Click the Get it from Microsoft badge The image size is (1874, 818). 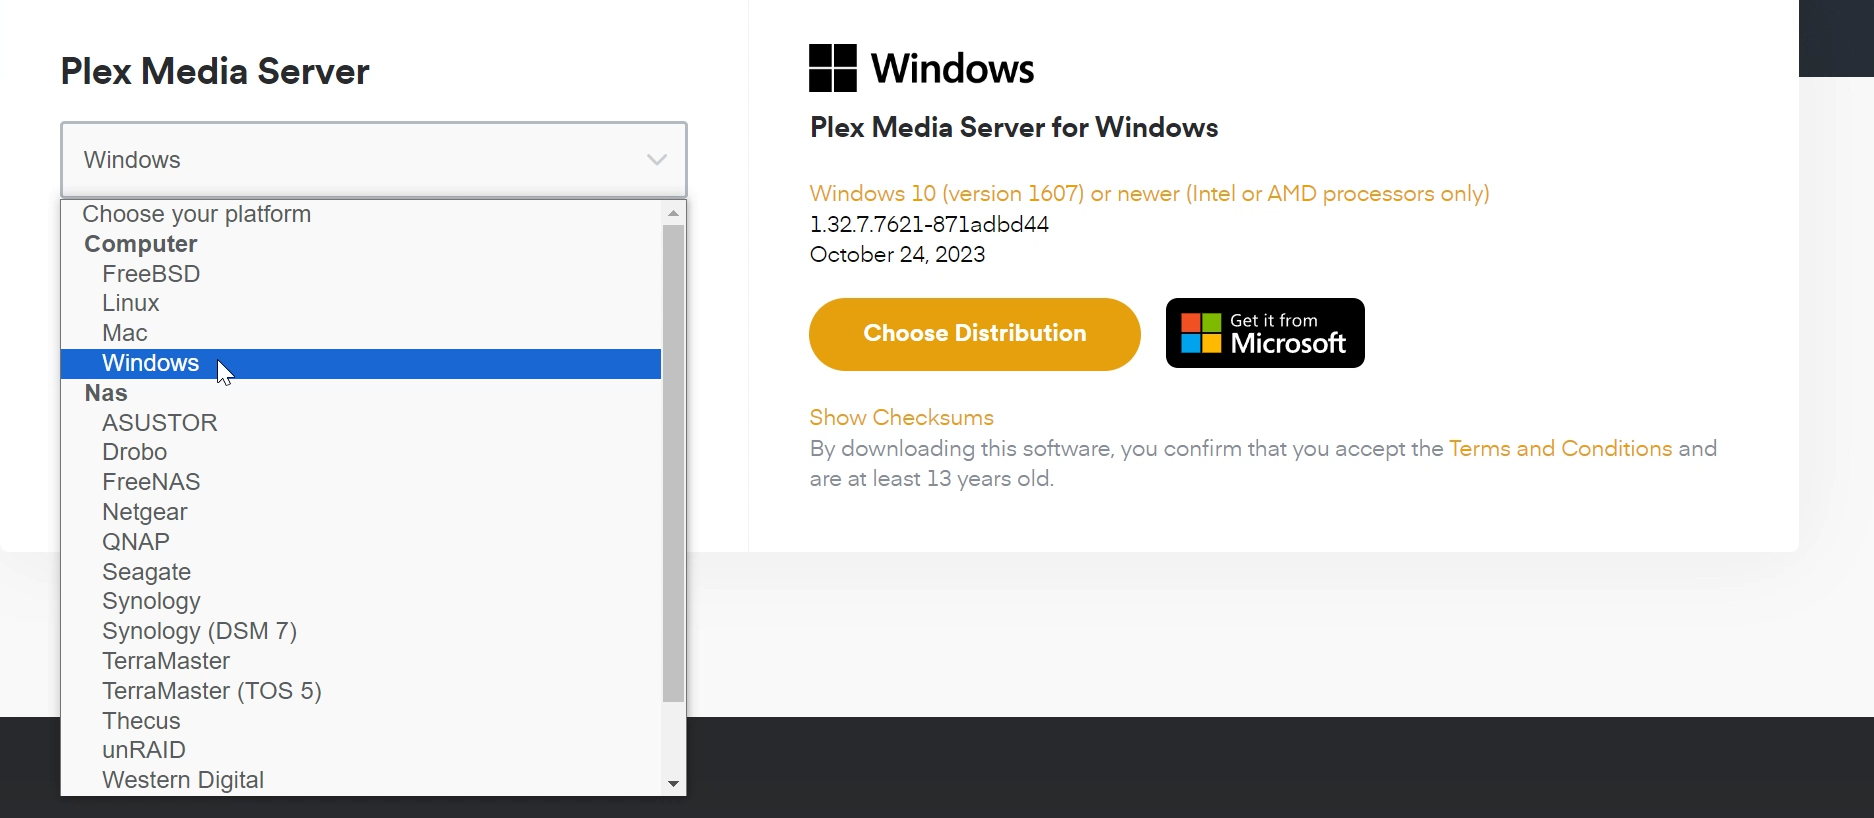pyautogui.click(x=1265, y=333)
